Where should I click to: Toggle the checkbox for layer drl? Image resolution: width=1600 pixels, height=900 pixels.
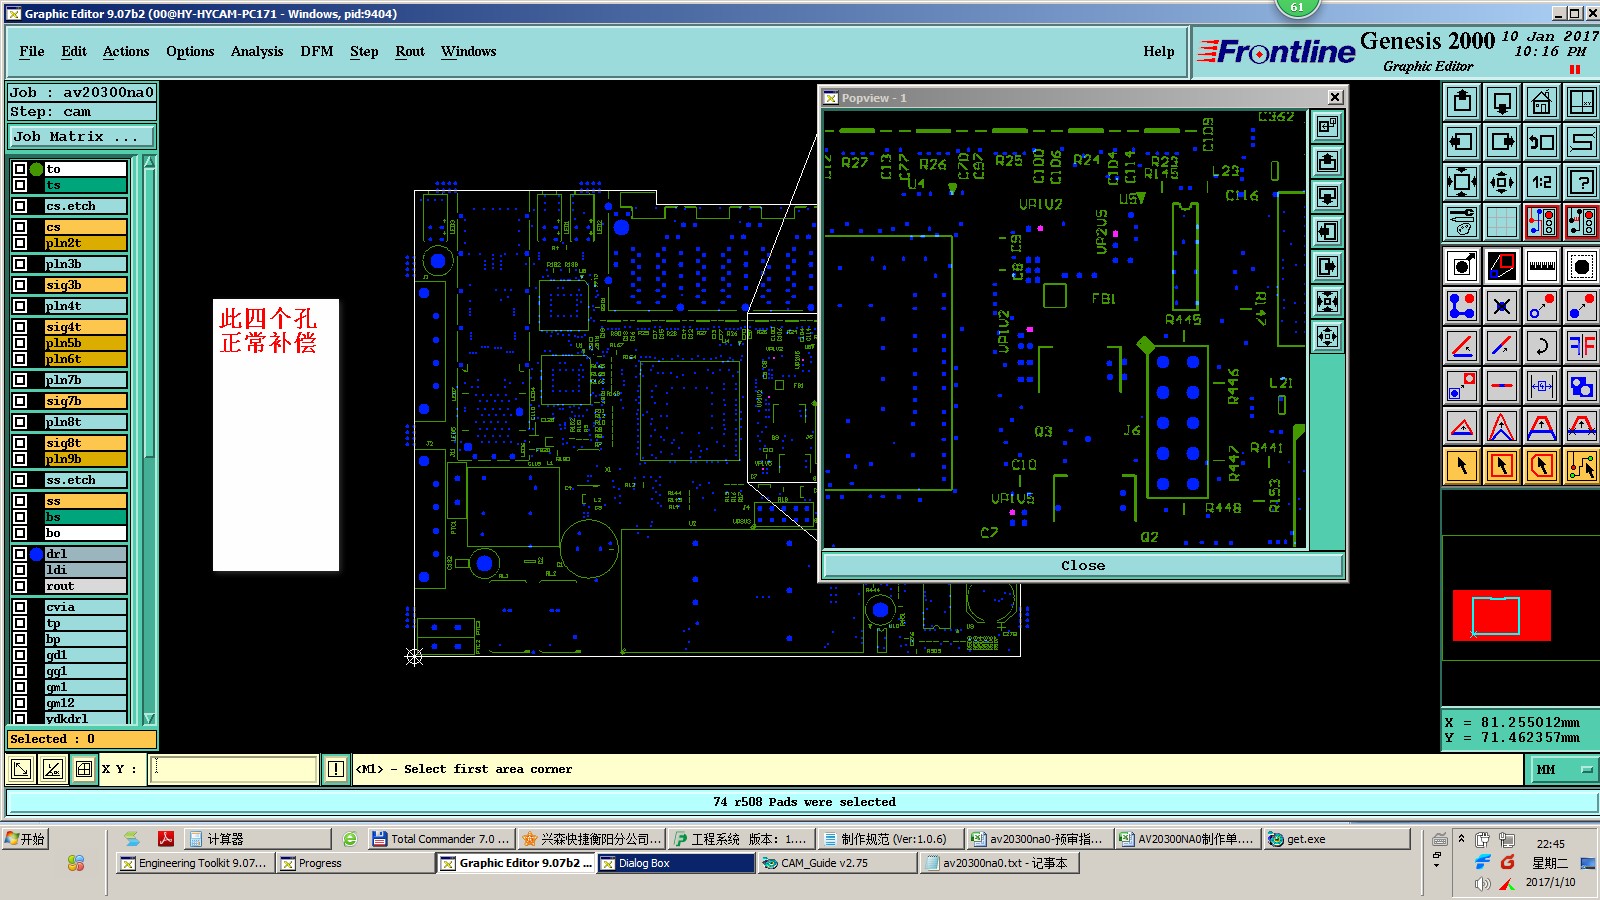click(19, 554)
